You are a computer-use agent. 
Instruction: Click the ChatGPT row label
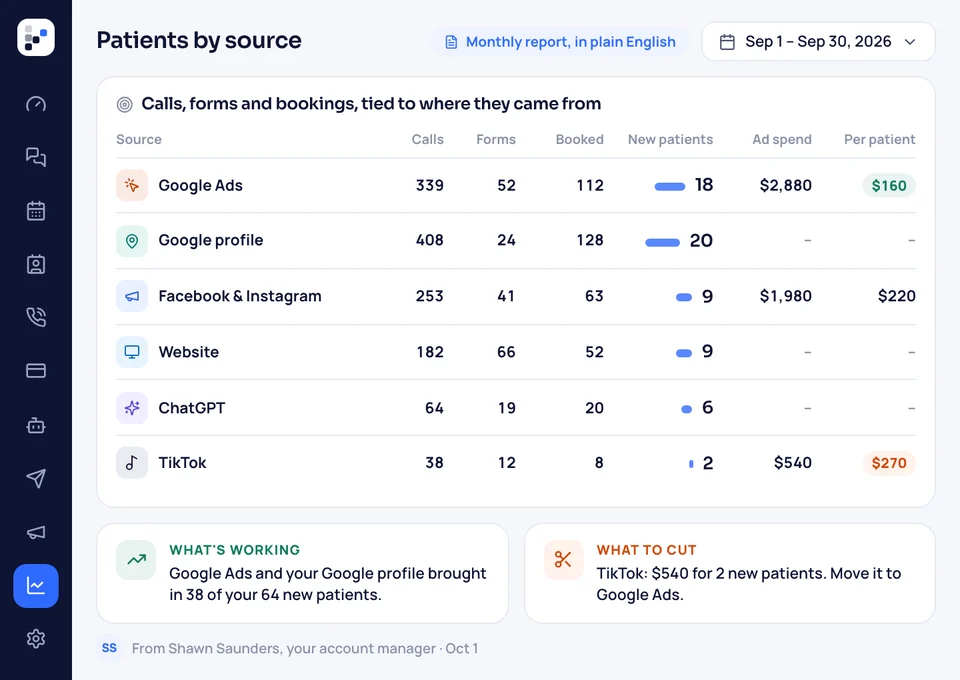(x=192, y=408)
